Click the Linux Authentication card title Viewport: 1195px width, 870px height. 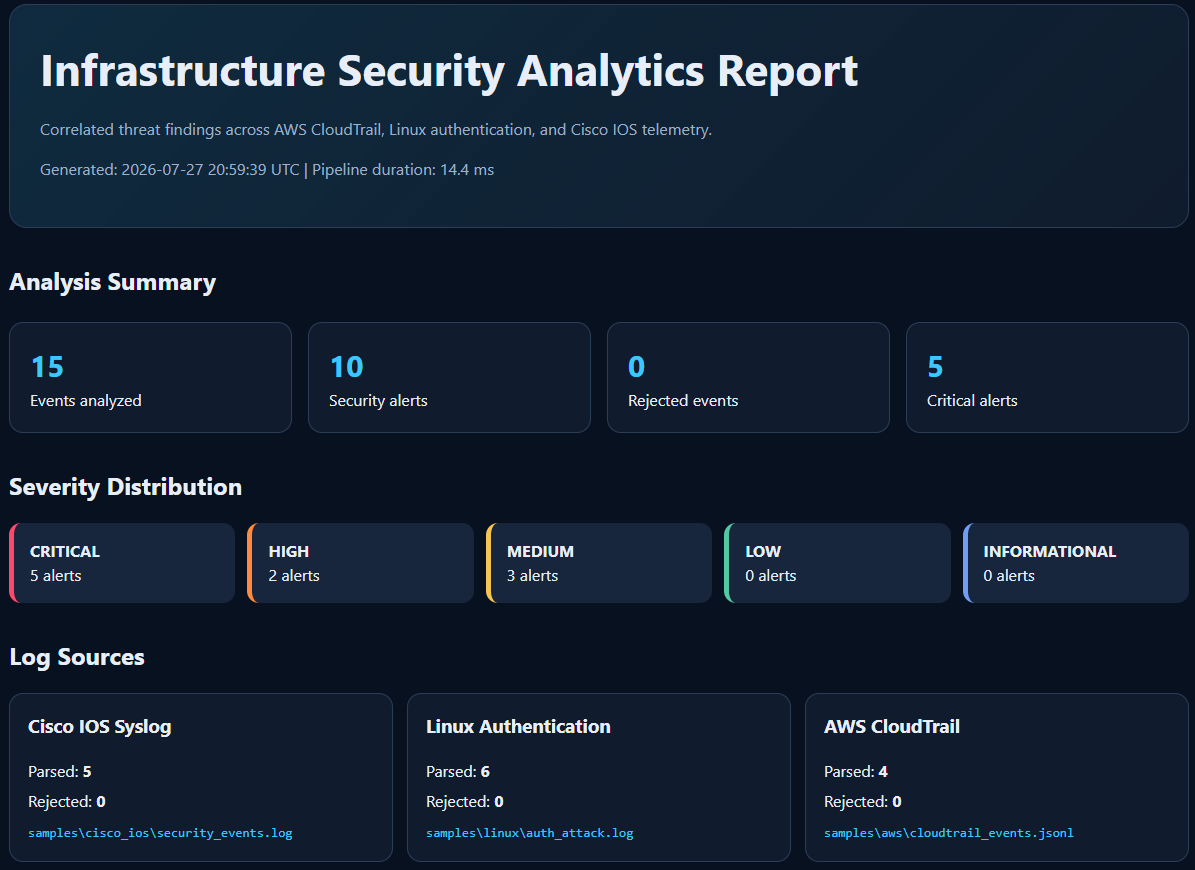518,727
